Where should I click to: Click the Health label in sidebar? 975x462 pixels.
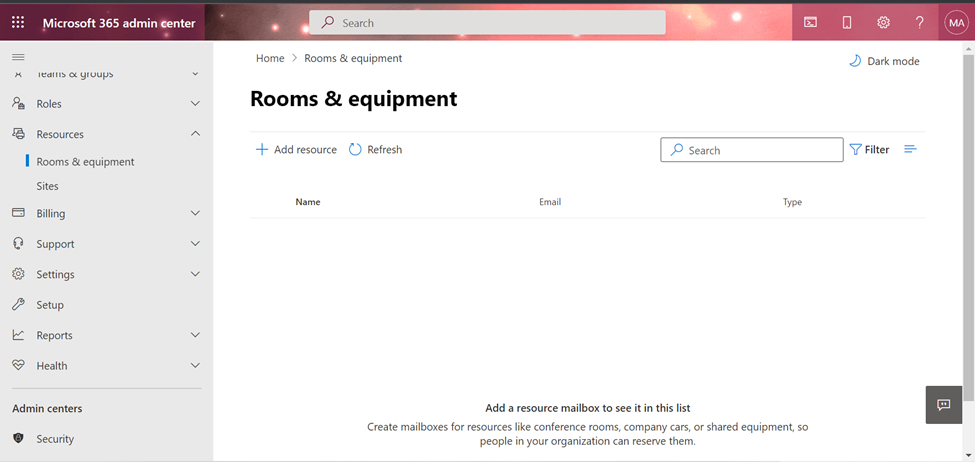(52, 366)
